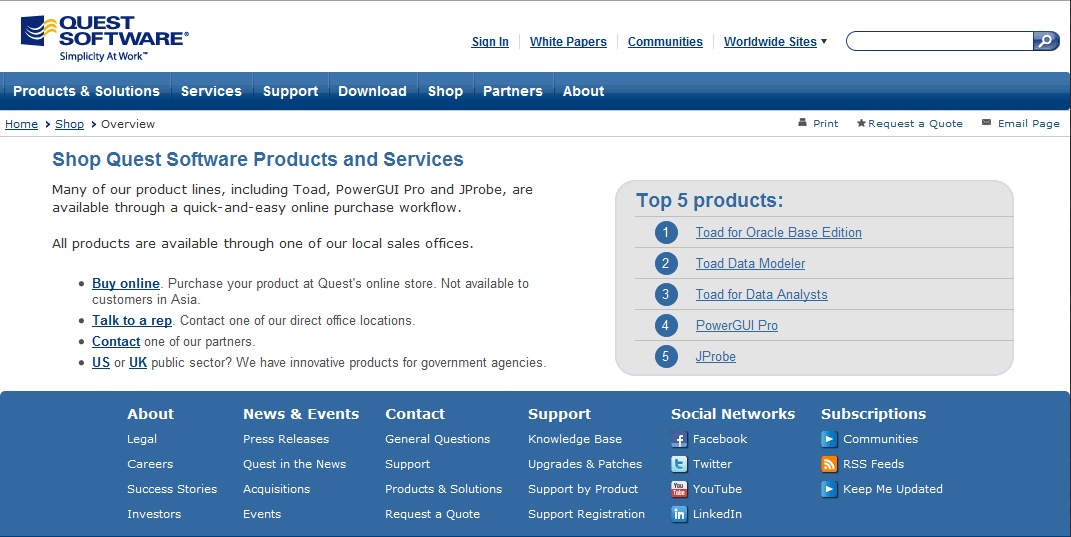This screenshot has height=537, width=1071.
Task: Click the Talk to a rep link
Action: (132, 320)
